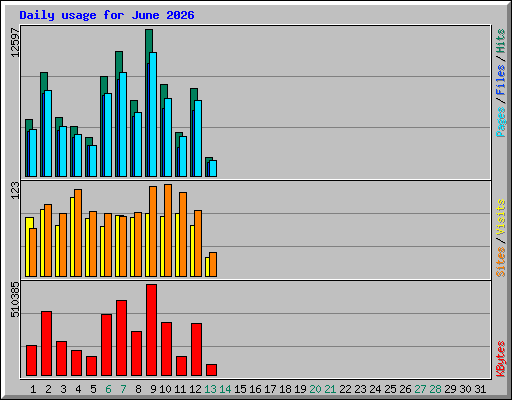Viewport: 512px width, 400px height.
Task: Click the day 2 hits bar
Action: tap(44, 82)
